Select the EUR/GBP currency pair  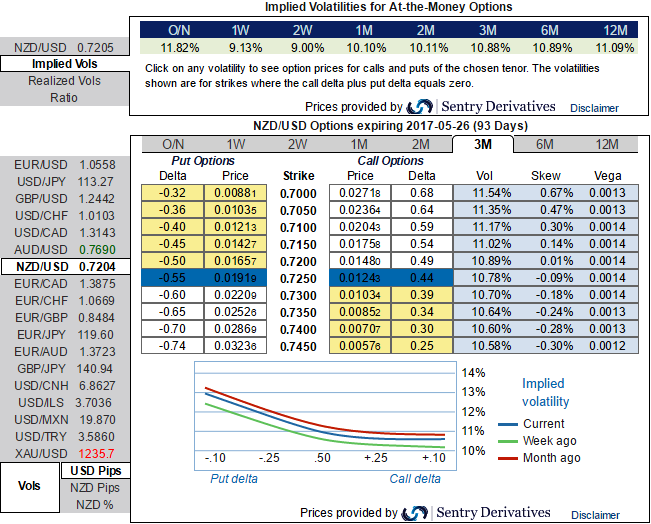point(65,318)
